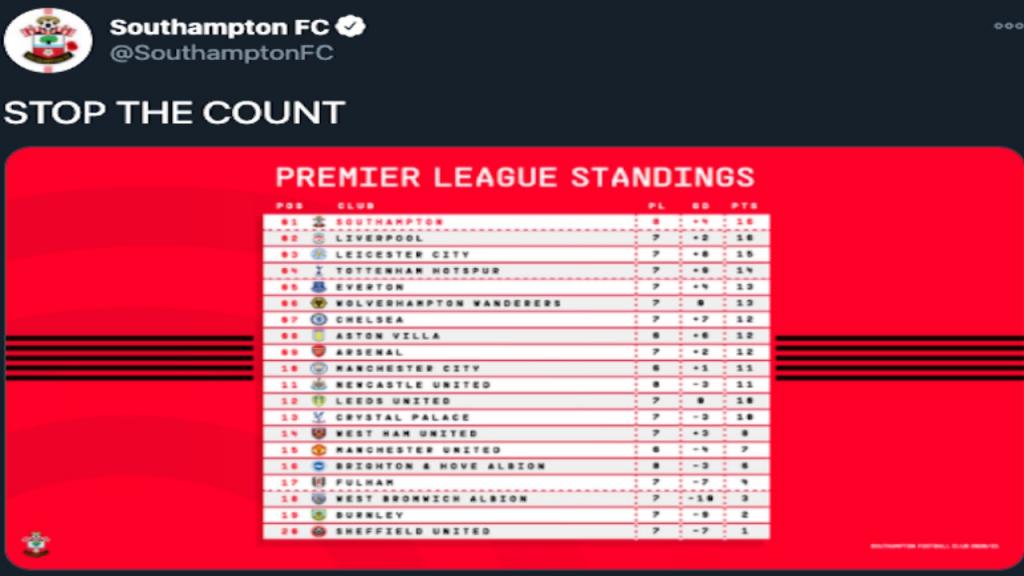Click the Premier League Standings title
1024x576 pixels.
[515, 177]
